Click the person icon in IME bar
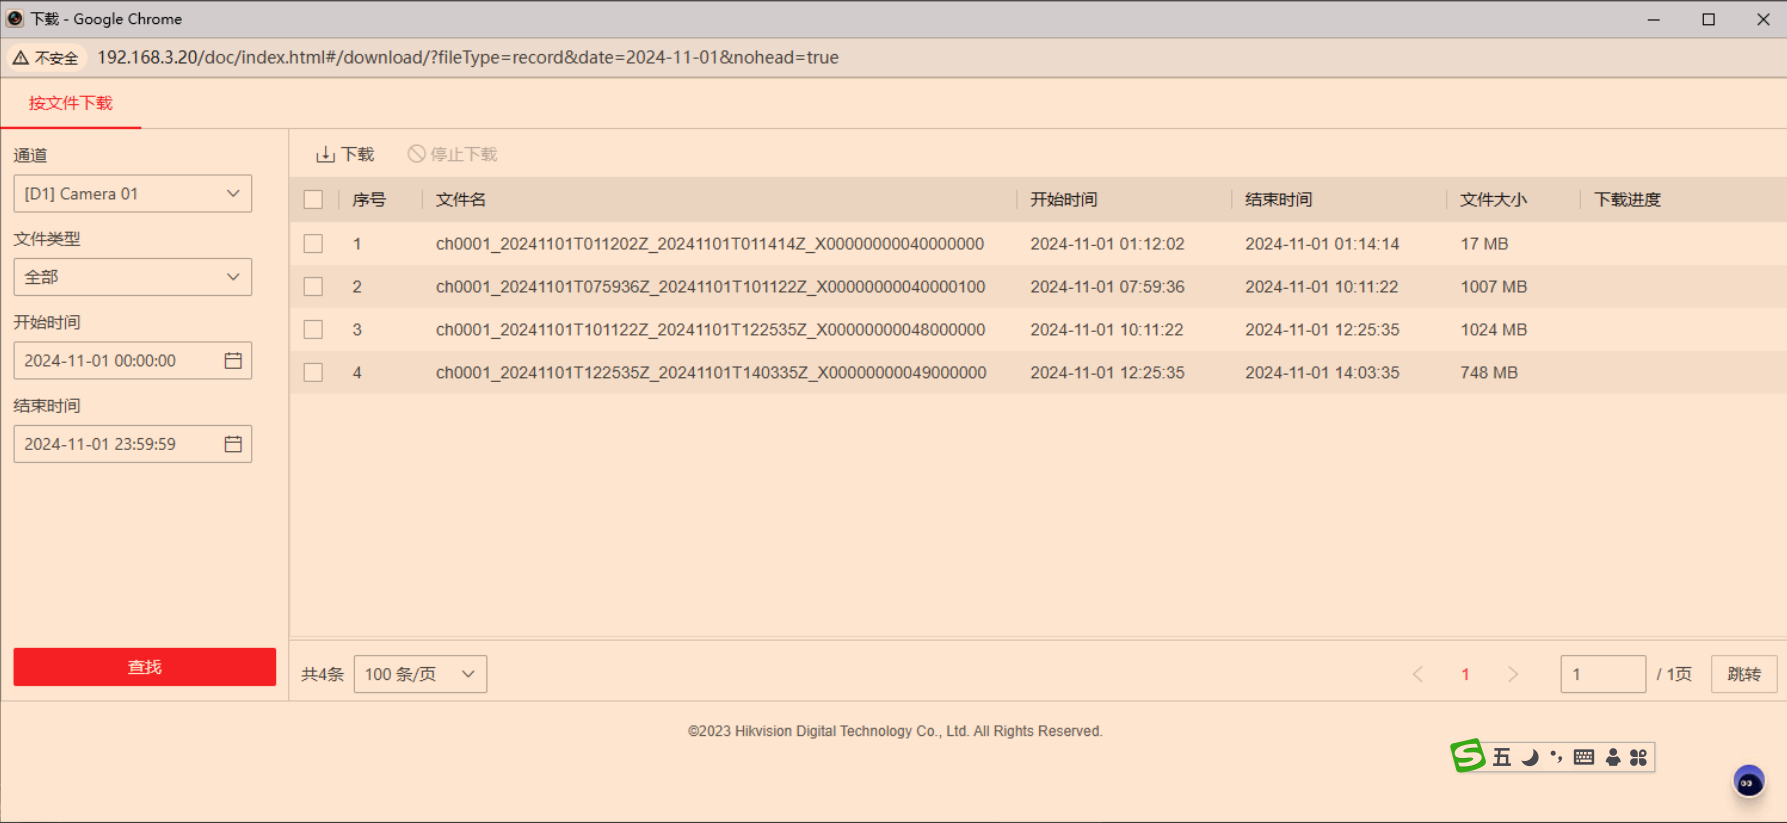 tap(1613, 757)
